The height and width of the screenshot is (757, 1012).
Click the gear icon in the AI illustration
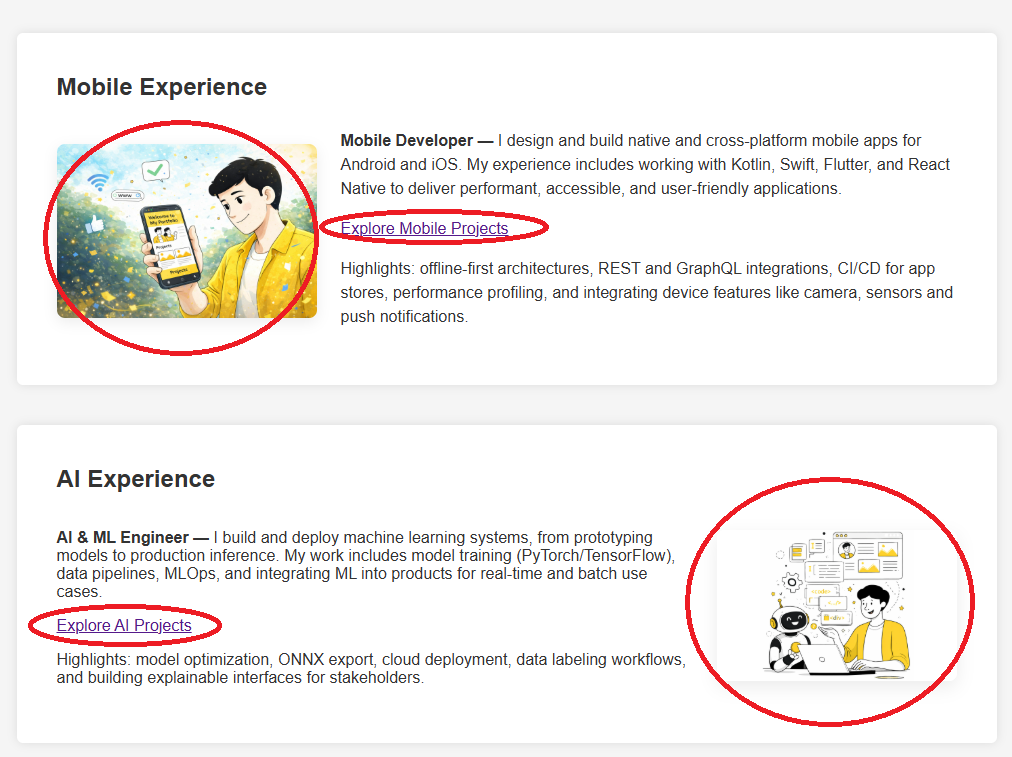[791, 580]
